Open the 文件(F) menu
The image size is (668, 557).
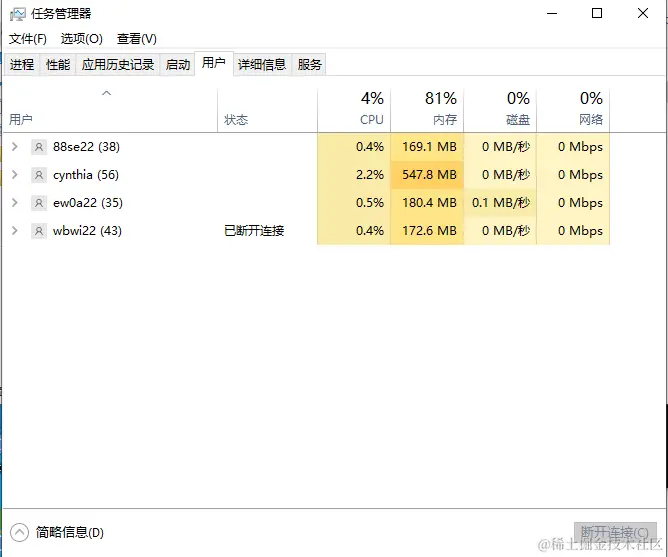[x=28, y=39]
